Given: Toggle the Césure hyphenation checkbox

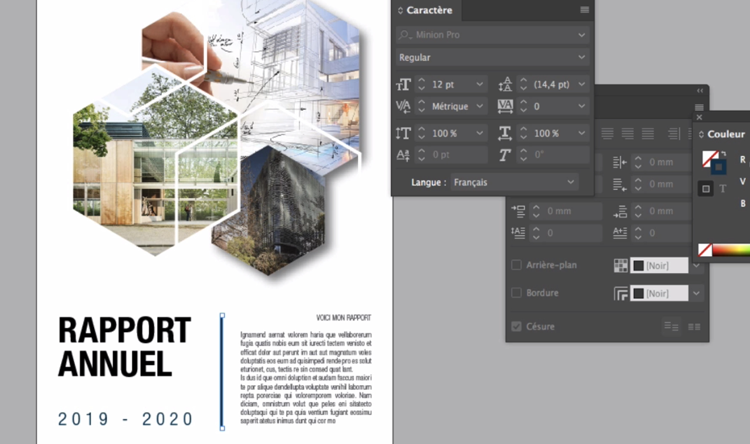Looking at the screenshot, I should [516, 326].
